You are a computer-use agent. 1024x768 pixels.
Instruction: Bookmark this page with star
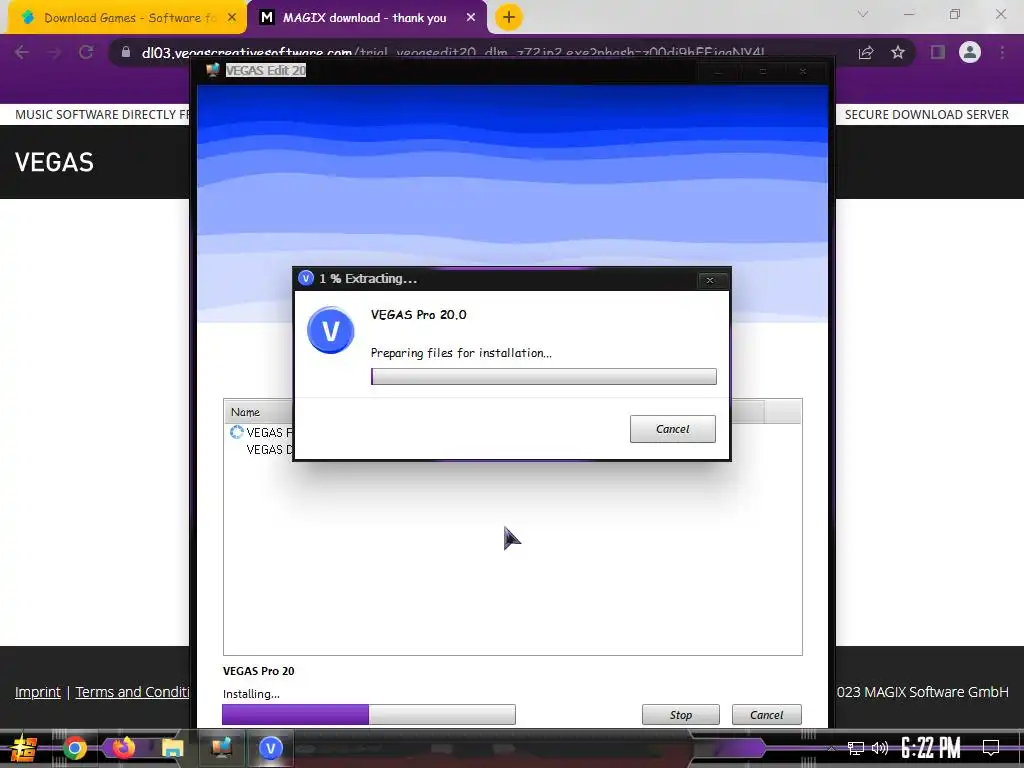click(x=898, y=52)
